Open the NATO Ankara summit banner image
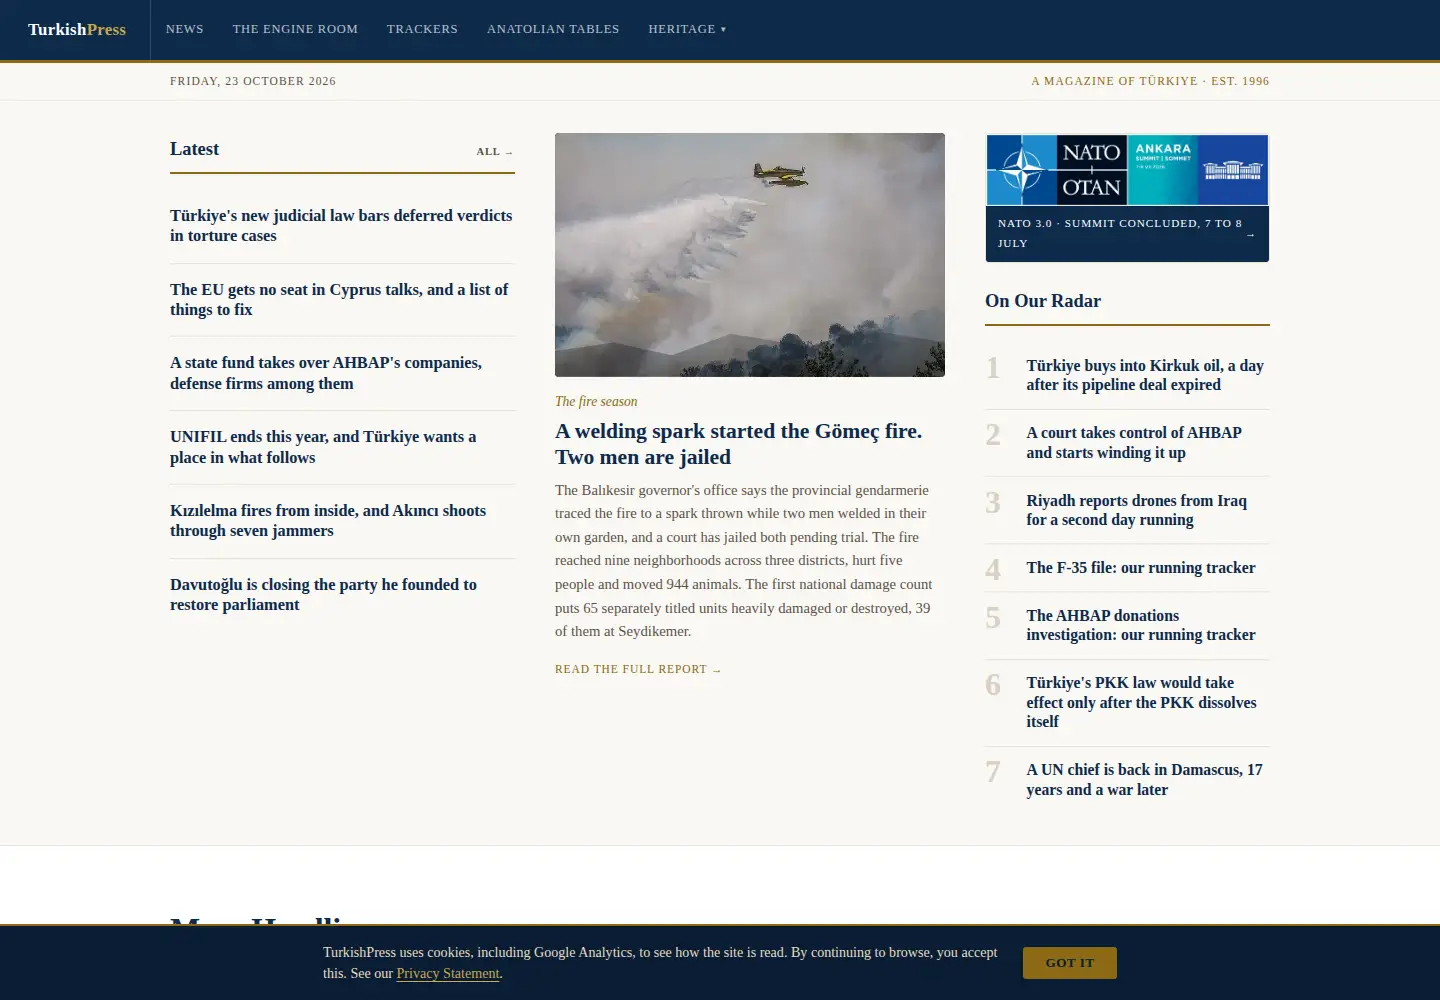 coord(1127,170)
